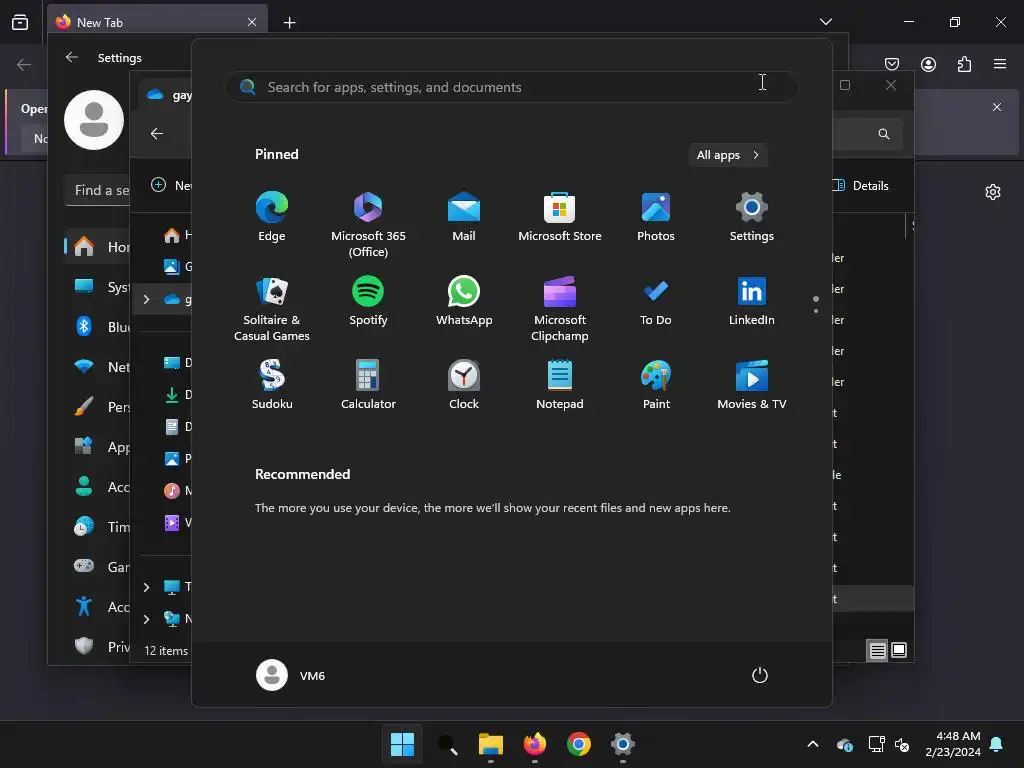Screen dimensions: 1024x768
Task: Launch Paint
Action: click(x=656, y=385)
